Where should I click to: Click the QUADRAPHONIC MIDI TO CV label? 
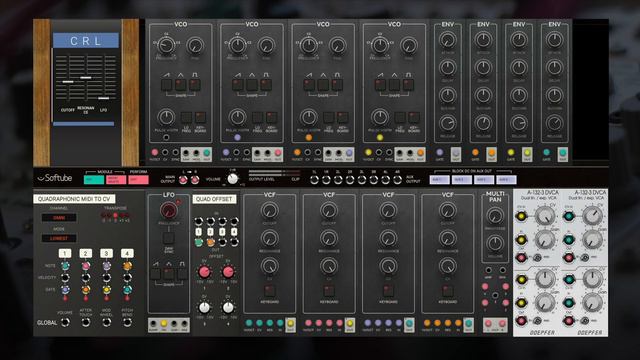point(74,199)
